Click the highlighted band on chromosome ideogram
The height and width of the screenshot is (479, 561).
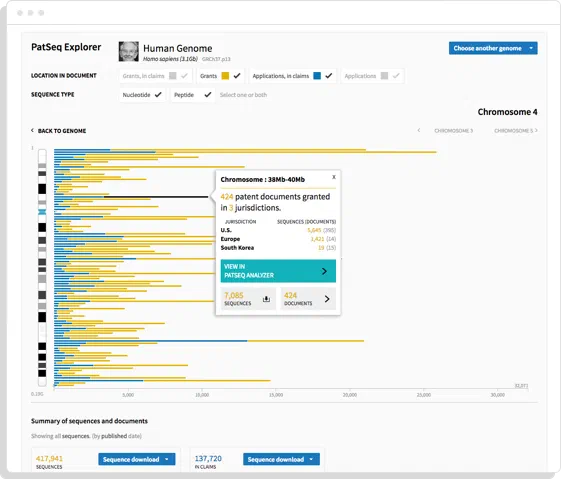click(42, 212)
